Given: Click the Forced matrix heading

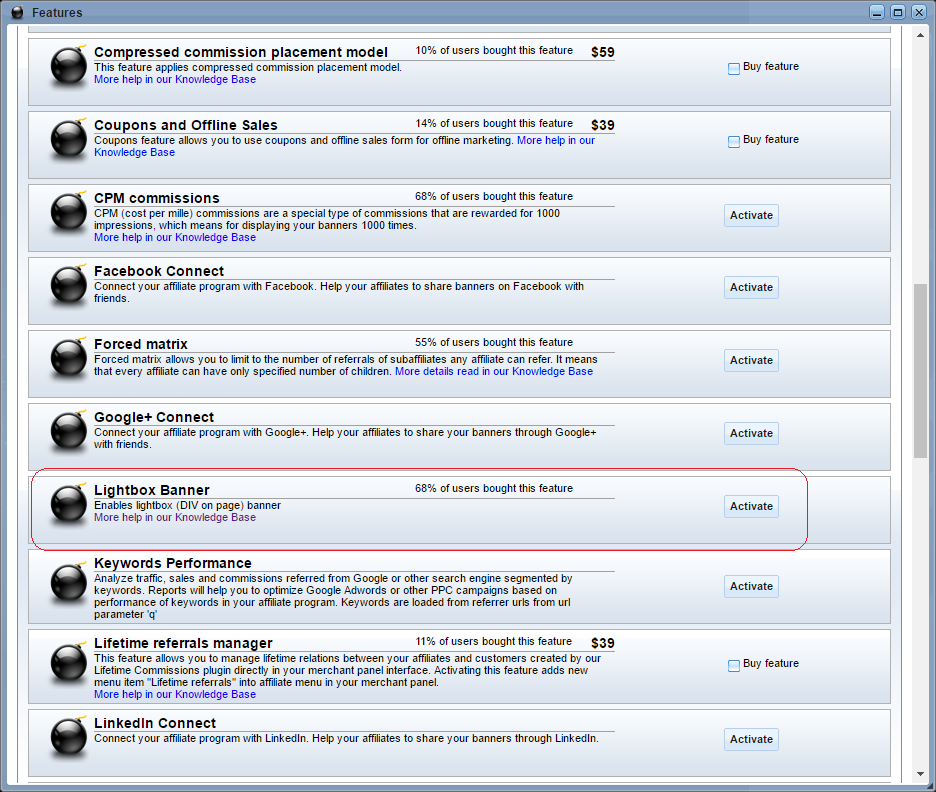Looking at the screenshot, I should (141, 344).
